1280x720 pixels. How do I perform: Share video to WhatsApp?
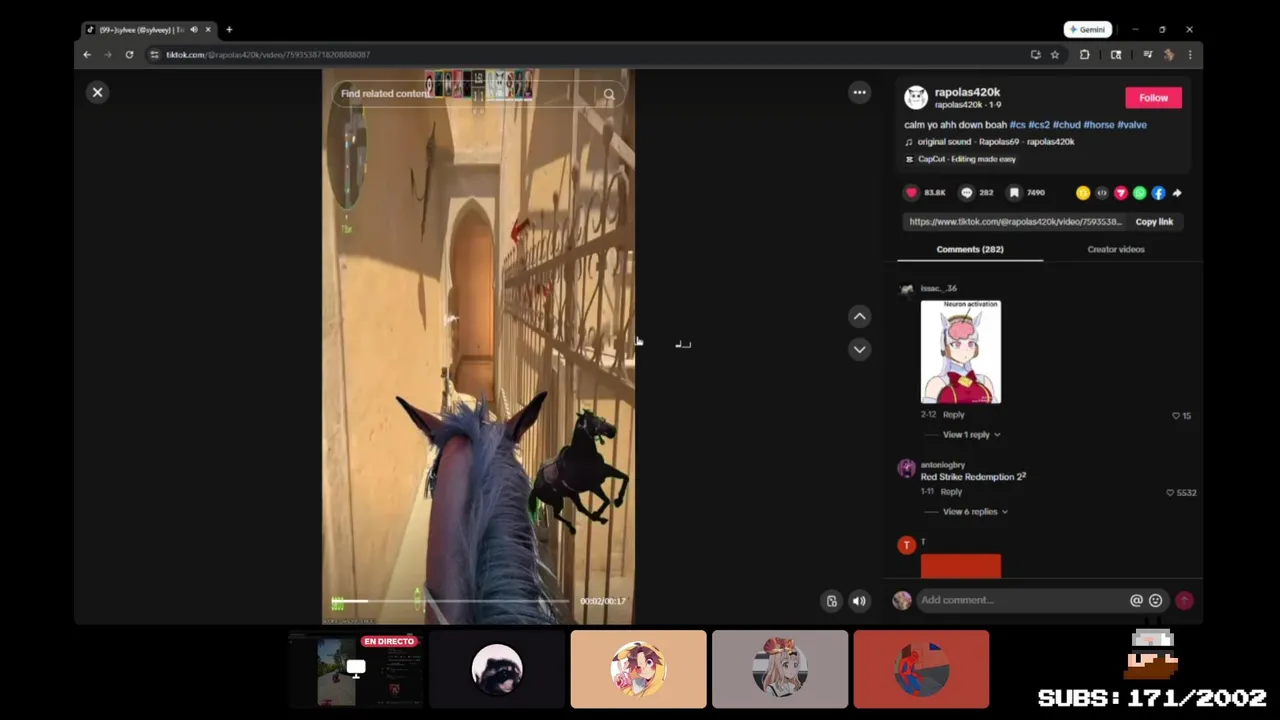[1139, 193]
